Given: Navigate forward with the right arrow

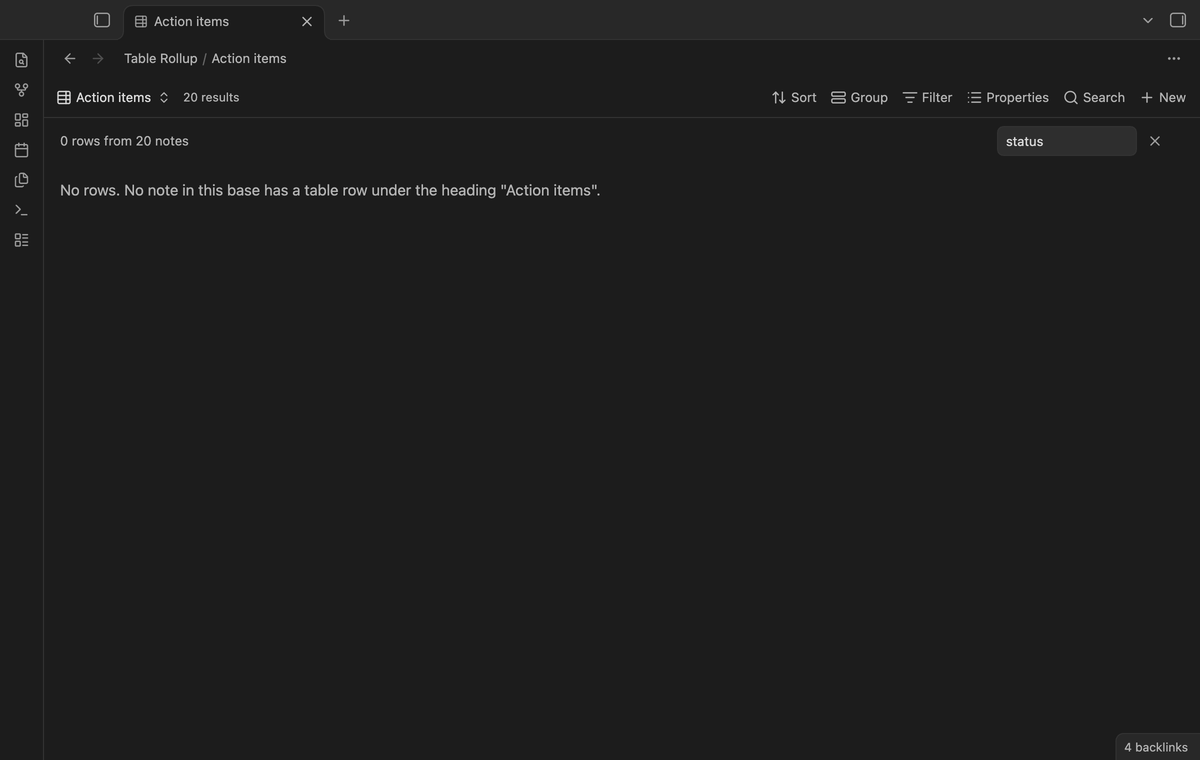Looking at the screenshot, I should coord(98,58).
